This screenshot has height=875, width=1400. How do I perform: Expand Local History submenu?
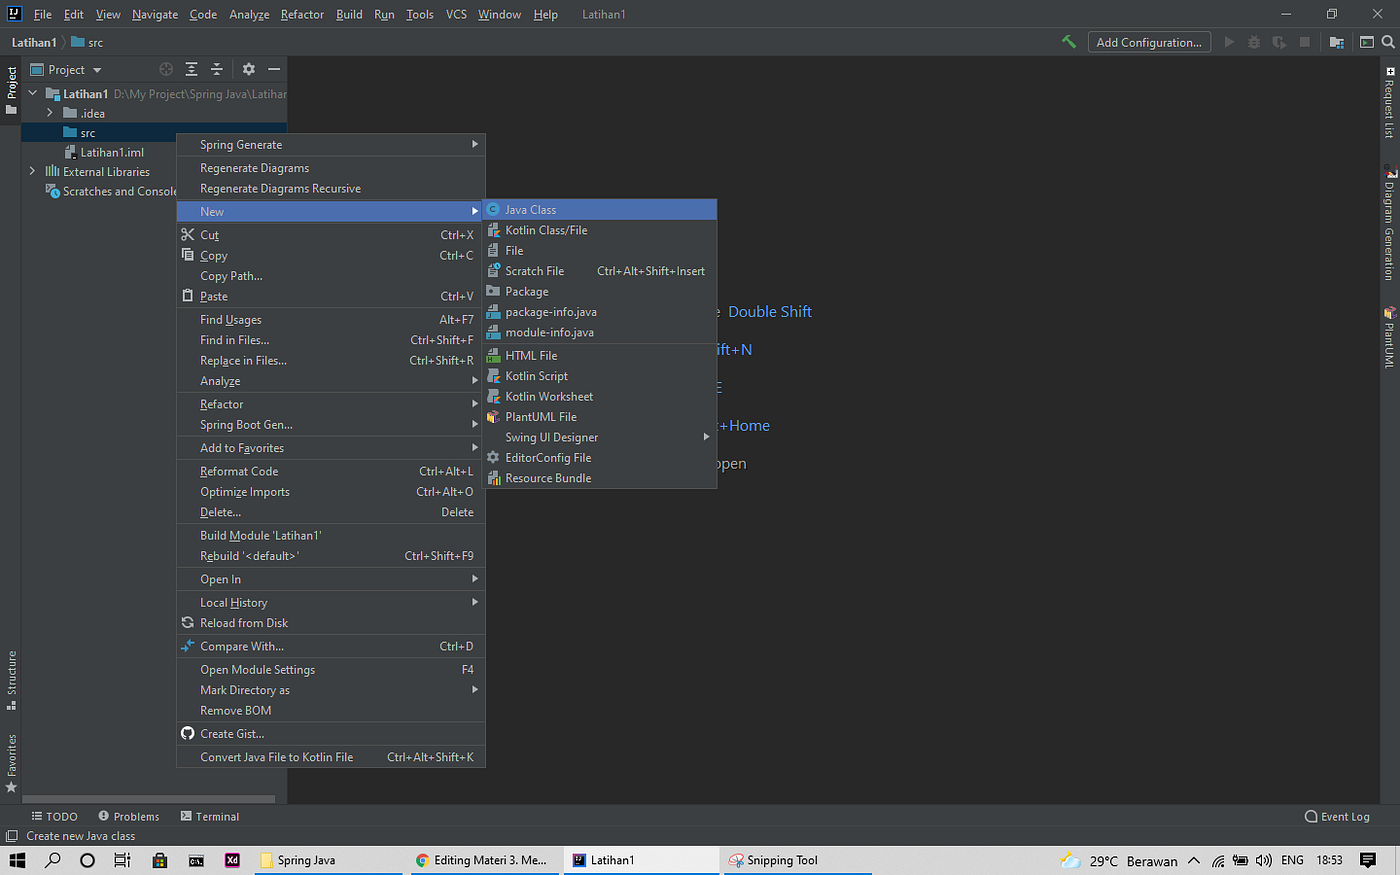coord(331,602)
